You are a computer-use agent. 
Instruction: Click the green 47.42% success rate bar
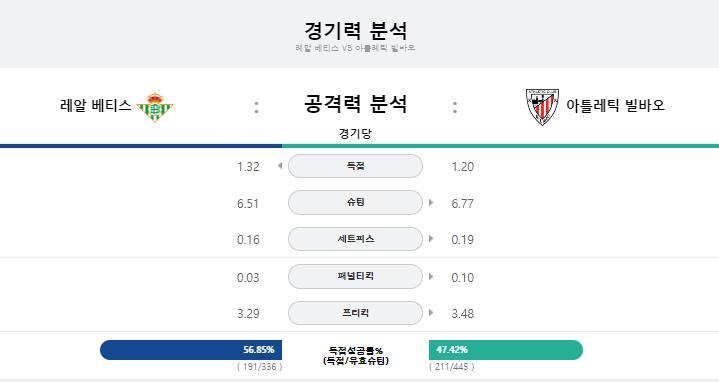point(506,350)
